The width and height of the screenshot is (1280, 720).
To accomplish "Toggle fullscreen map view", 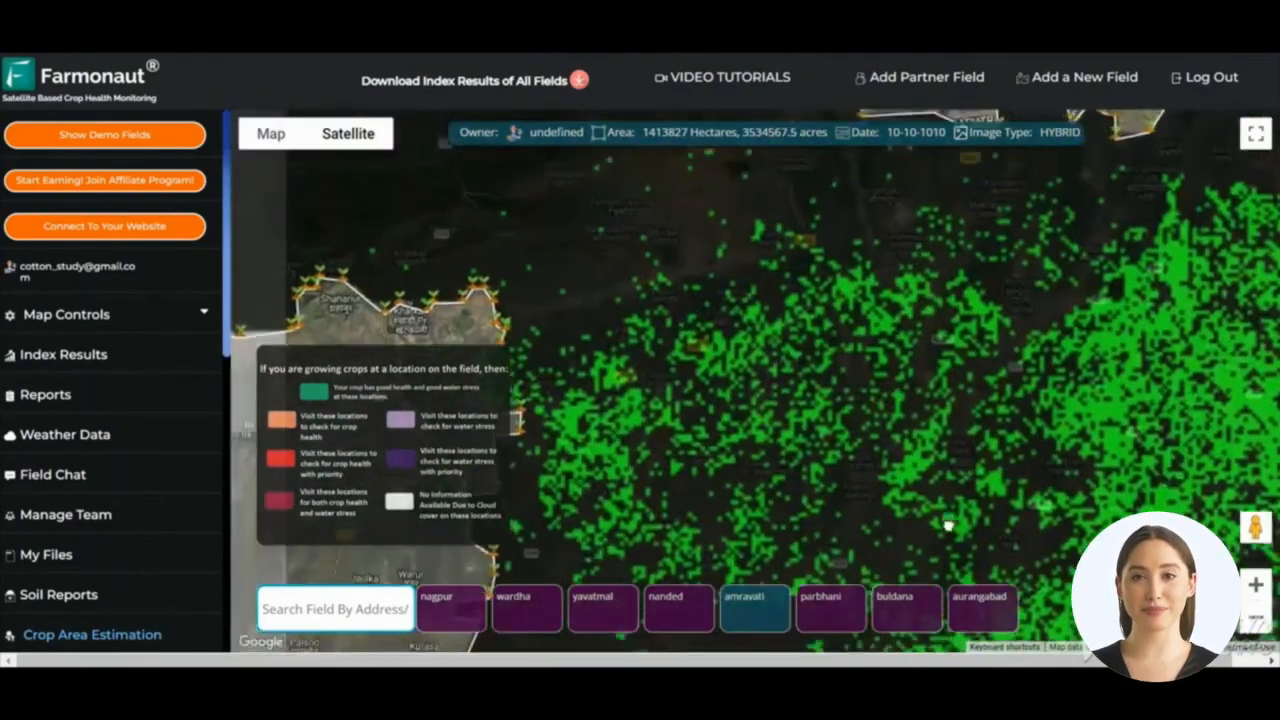I will (x=1256, y=133).
